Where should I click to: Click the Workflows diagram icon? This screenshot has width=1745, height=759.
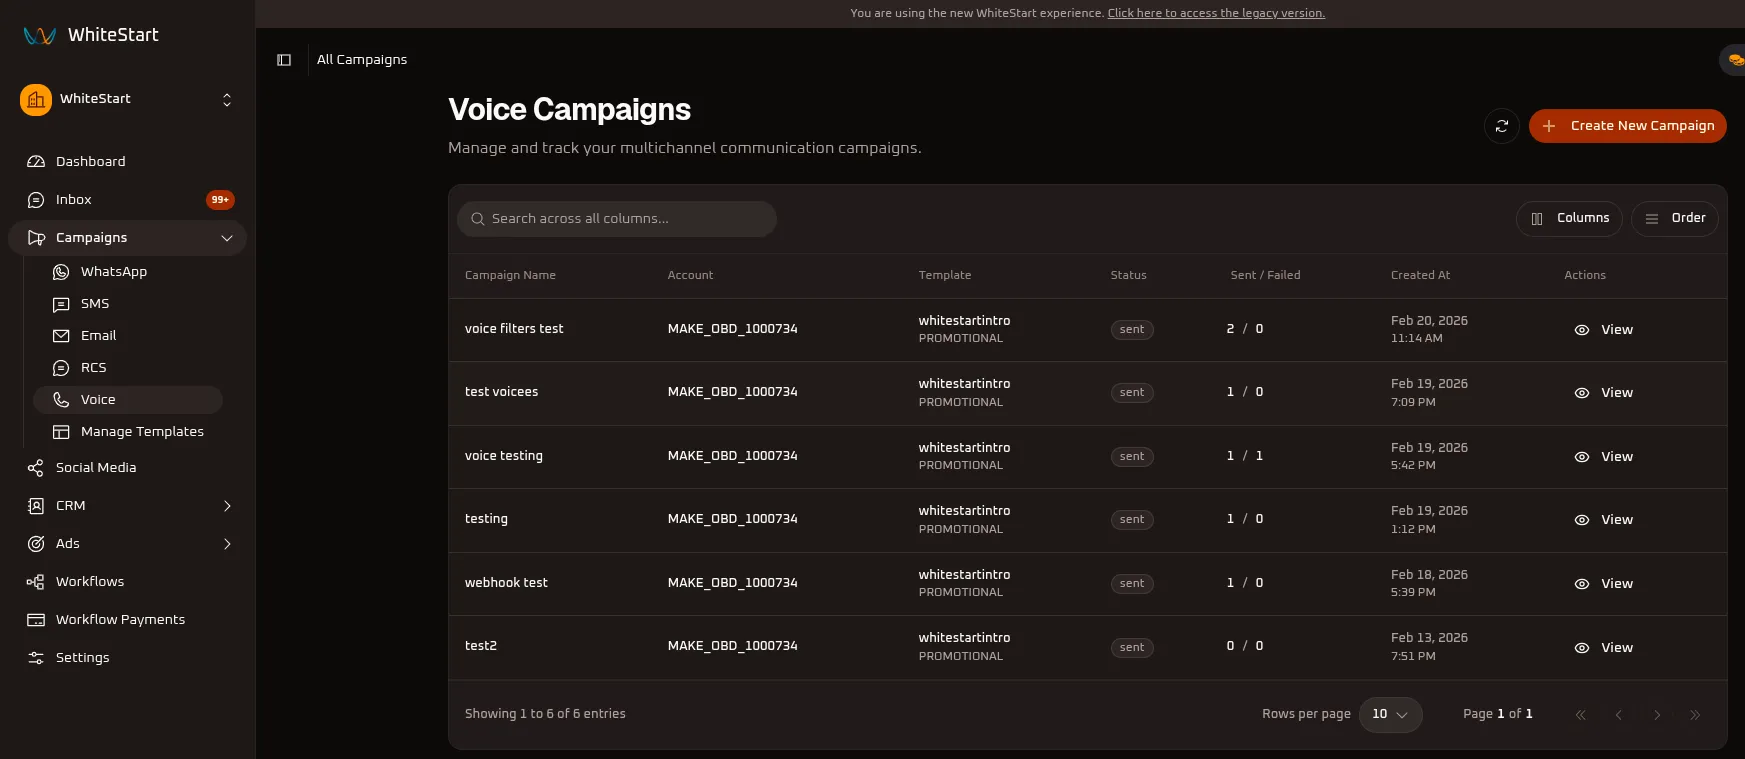coord(36,582)
